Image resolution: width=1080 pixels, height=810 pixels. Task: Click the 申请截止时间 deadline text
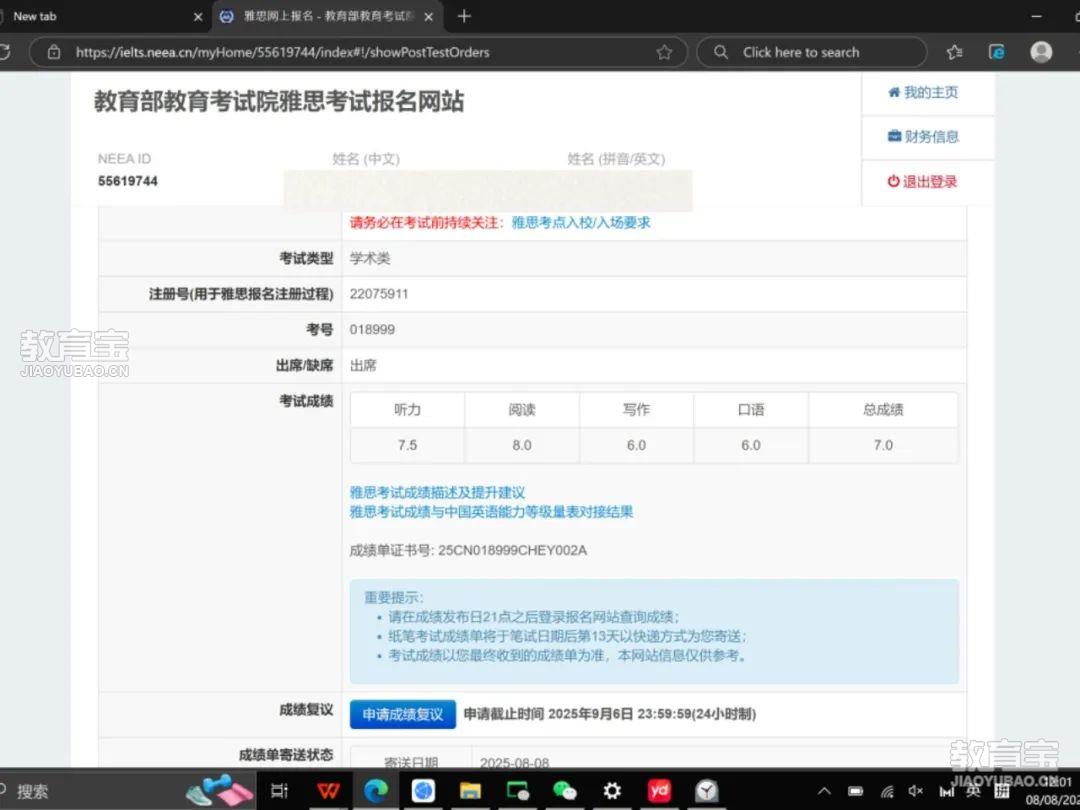pos(610,714)
